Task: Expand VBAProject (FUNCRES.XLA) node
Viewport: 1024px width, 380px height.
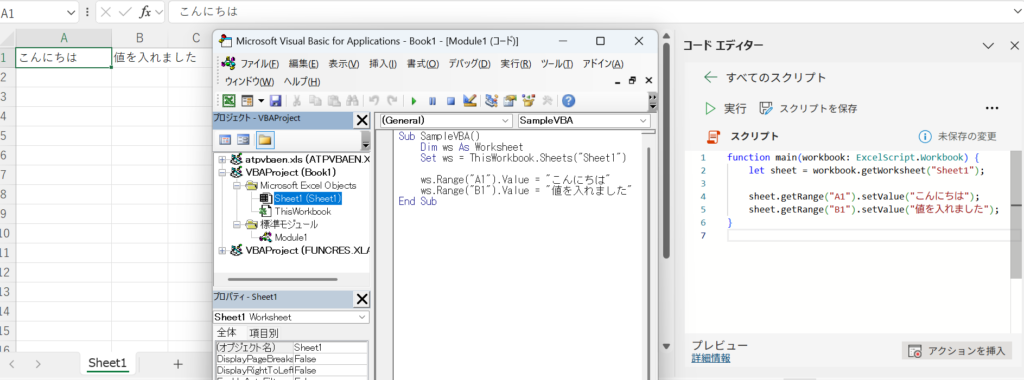Action: [x=222, y=250]
